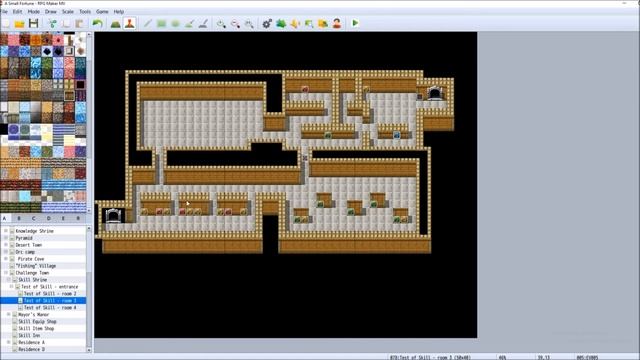Open the Edit menu
640x360 pixels.
coord(18,12)
